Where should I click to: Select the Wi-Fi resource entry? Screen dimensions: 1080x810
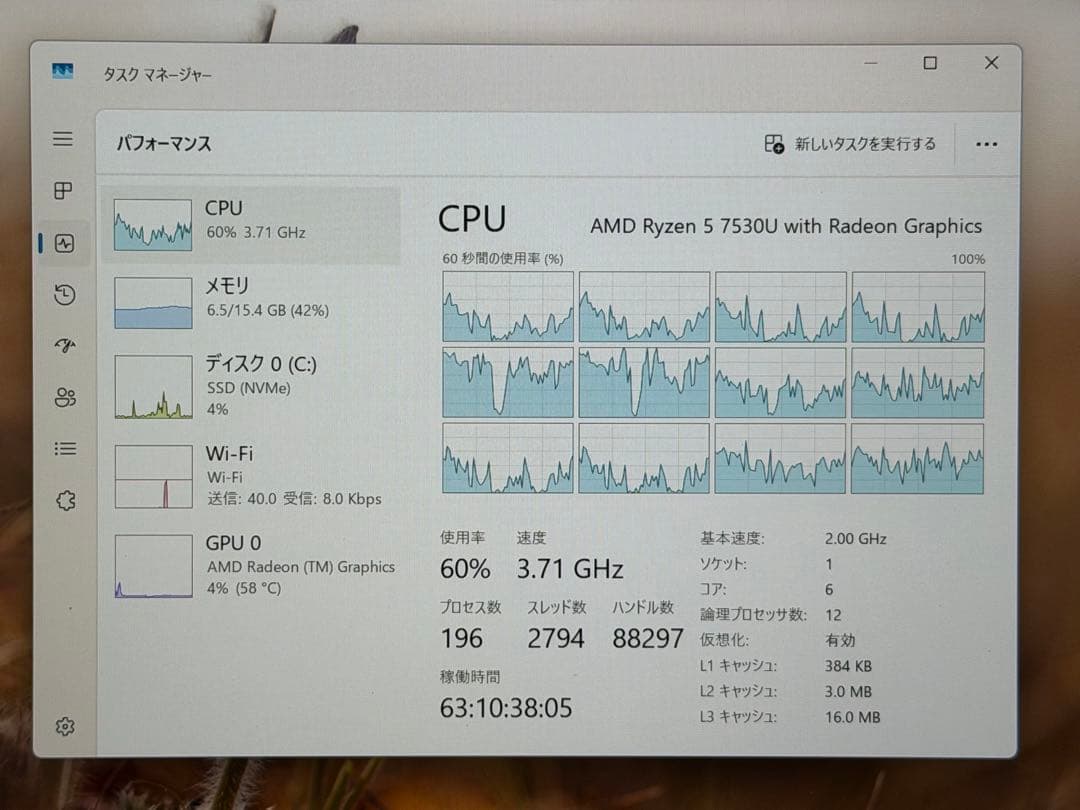251,476
